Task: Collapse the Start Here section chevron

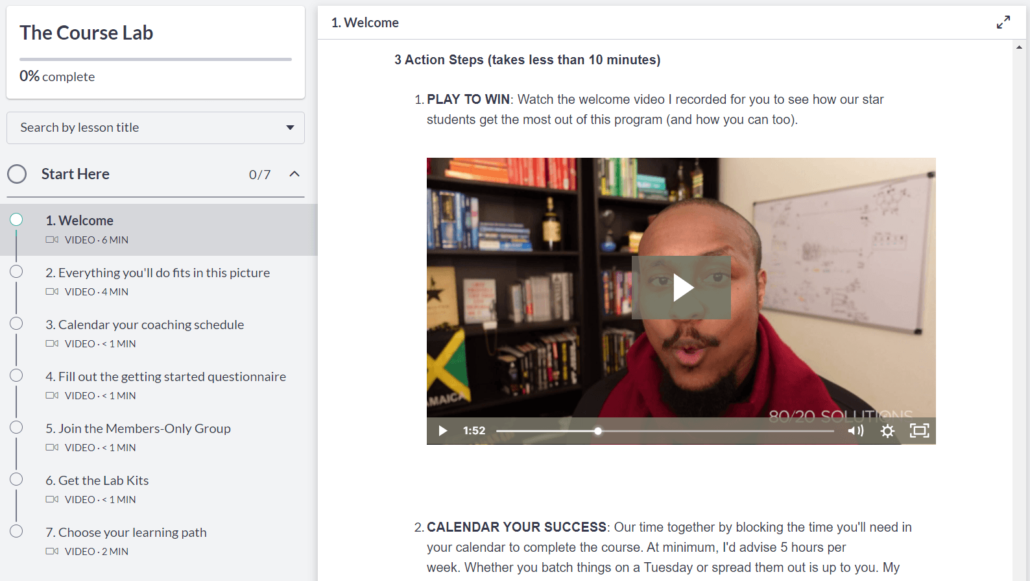Action: click(294, 174)
